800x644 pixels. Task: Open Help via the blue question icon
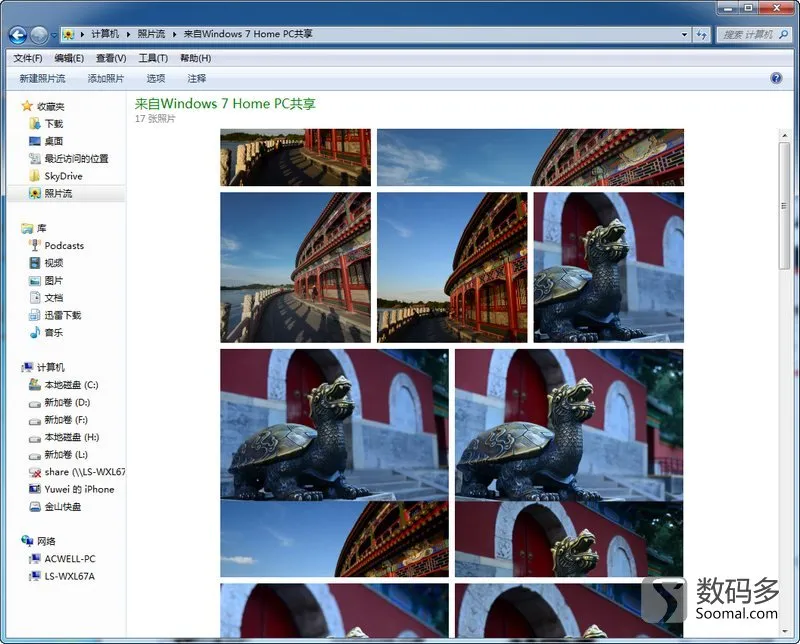776,78
